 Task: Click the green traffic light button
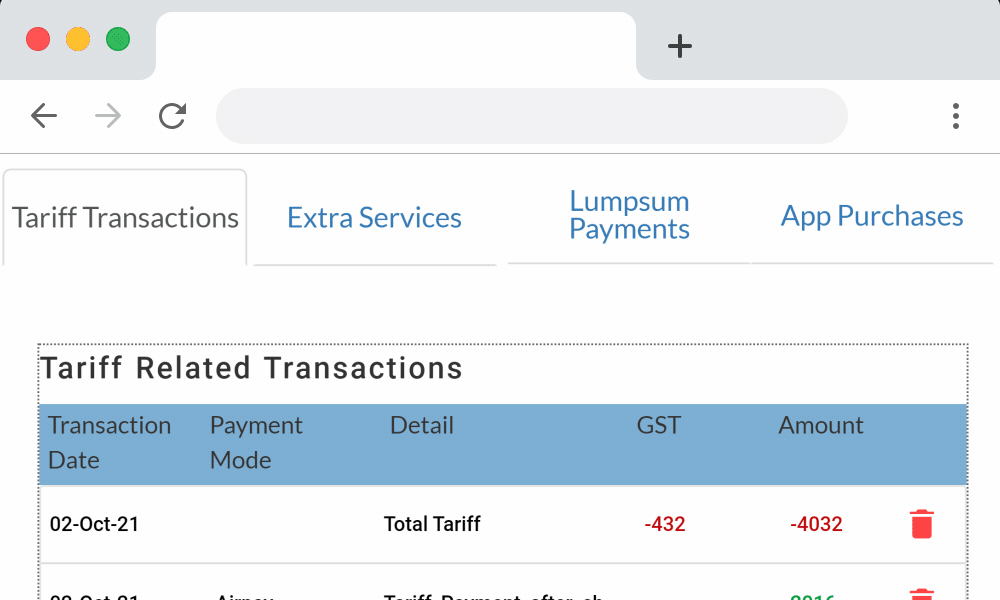pos(118,39)
